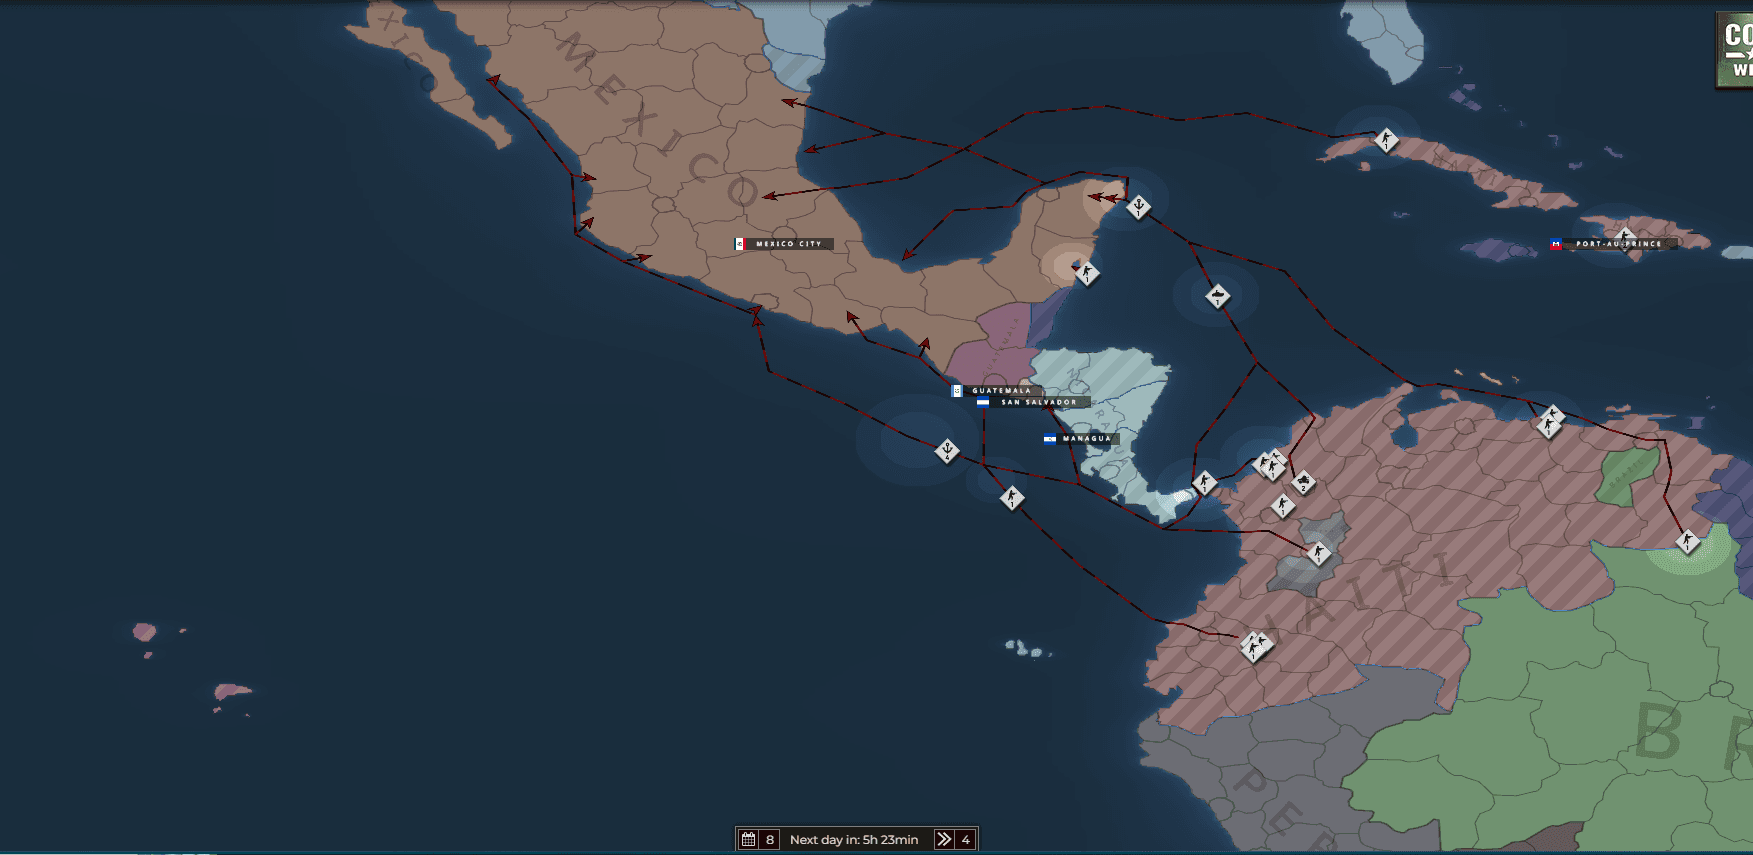Select the infantry unit in western Cuba

pos(1386,140)
